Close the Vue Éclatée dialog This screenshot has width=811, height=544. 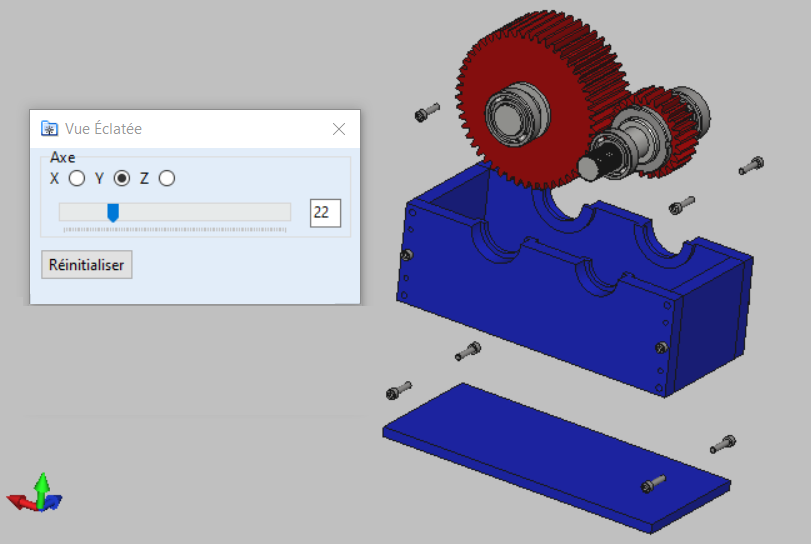pyautogui.click(x=339, y=129)
